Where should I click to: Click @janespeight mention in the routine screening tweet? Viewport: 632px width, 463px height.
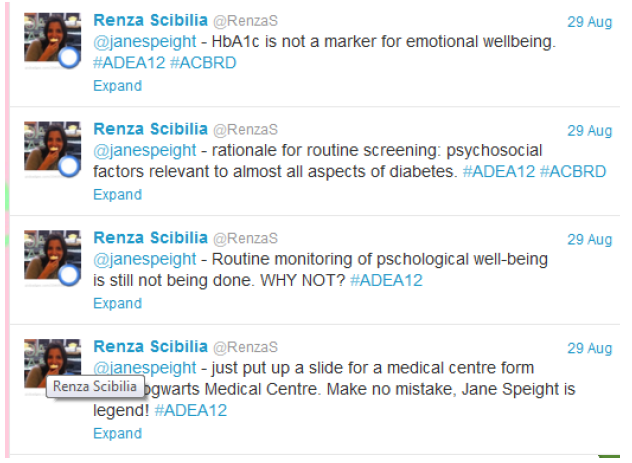[145, 150]
